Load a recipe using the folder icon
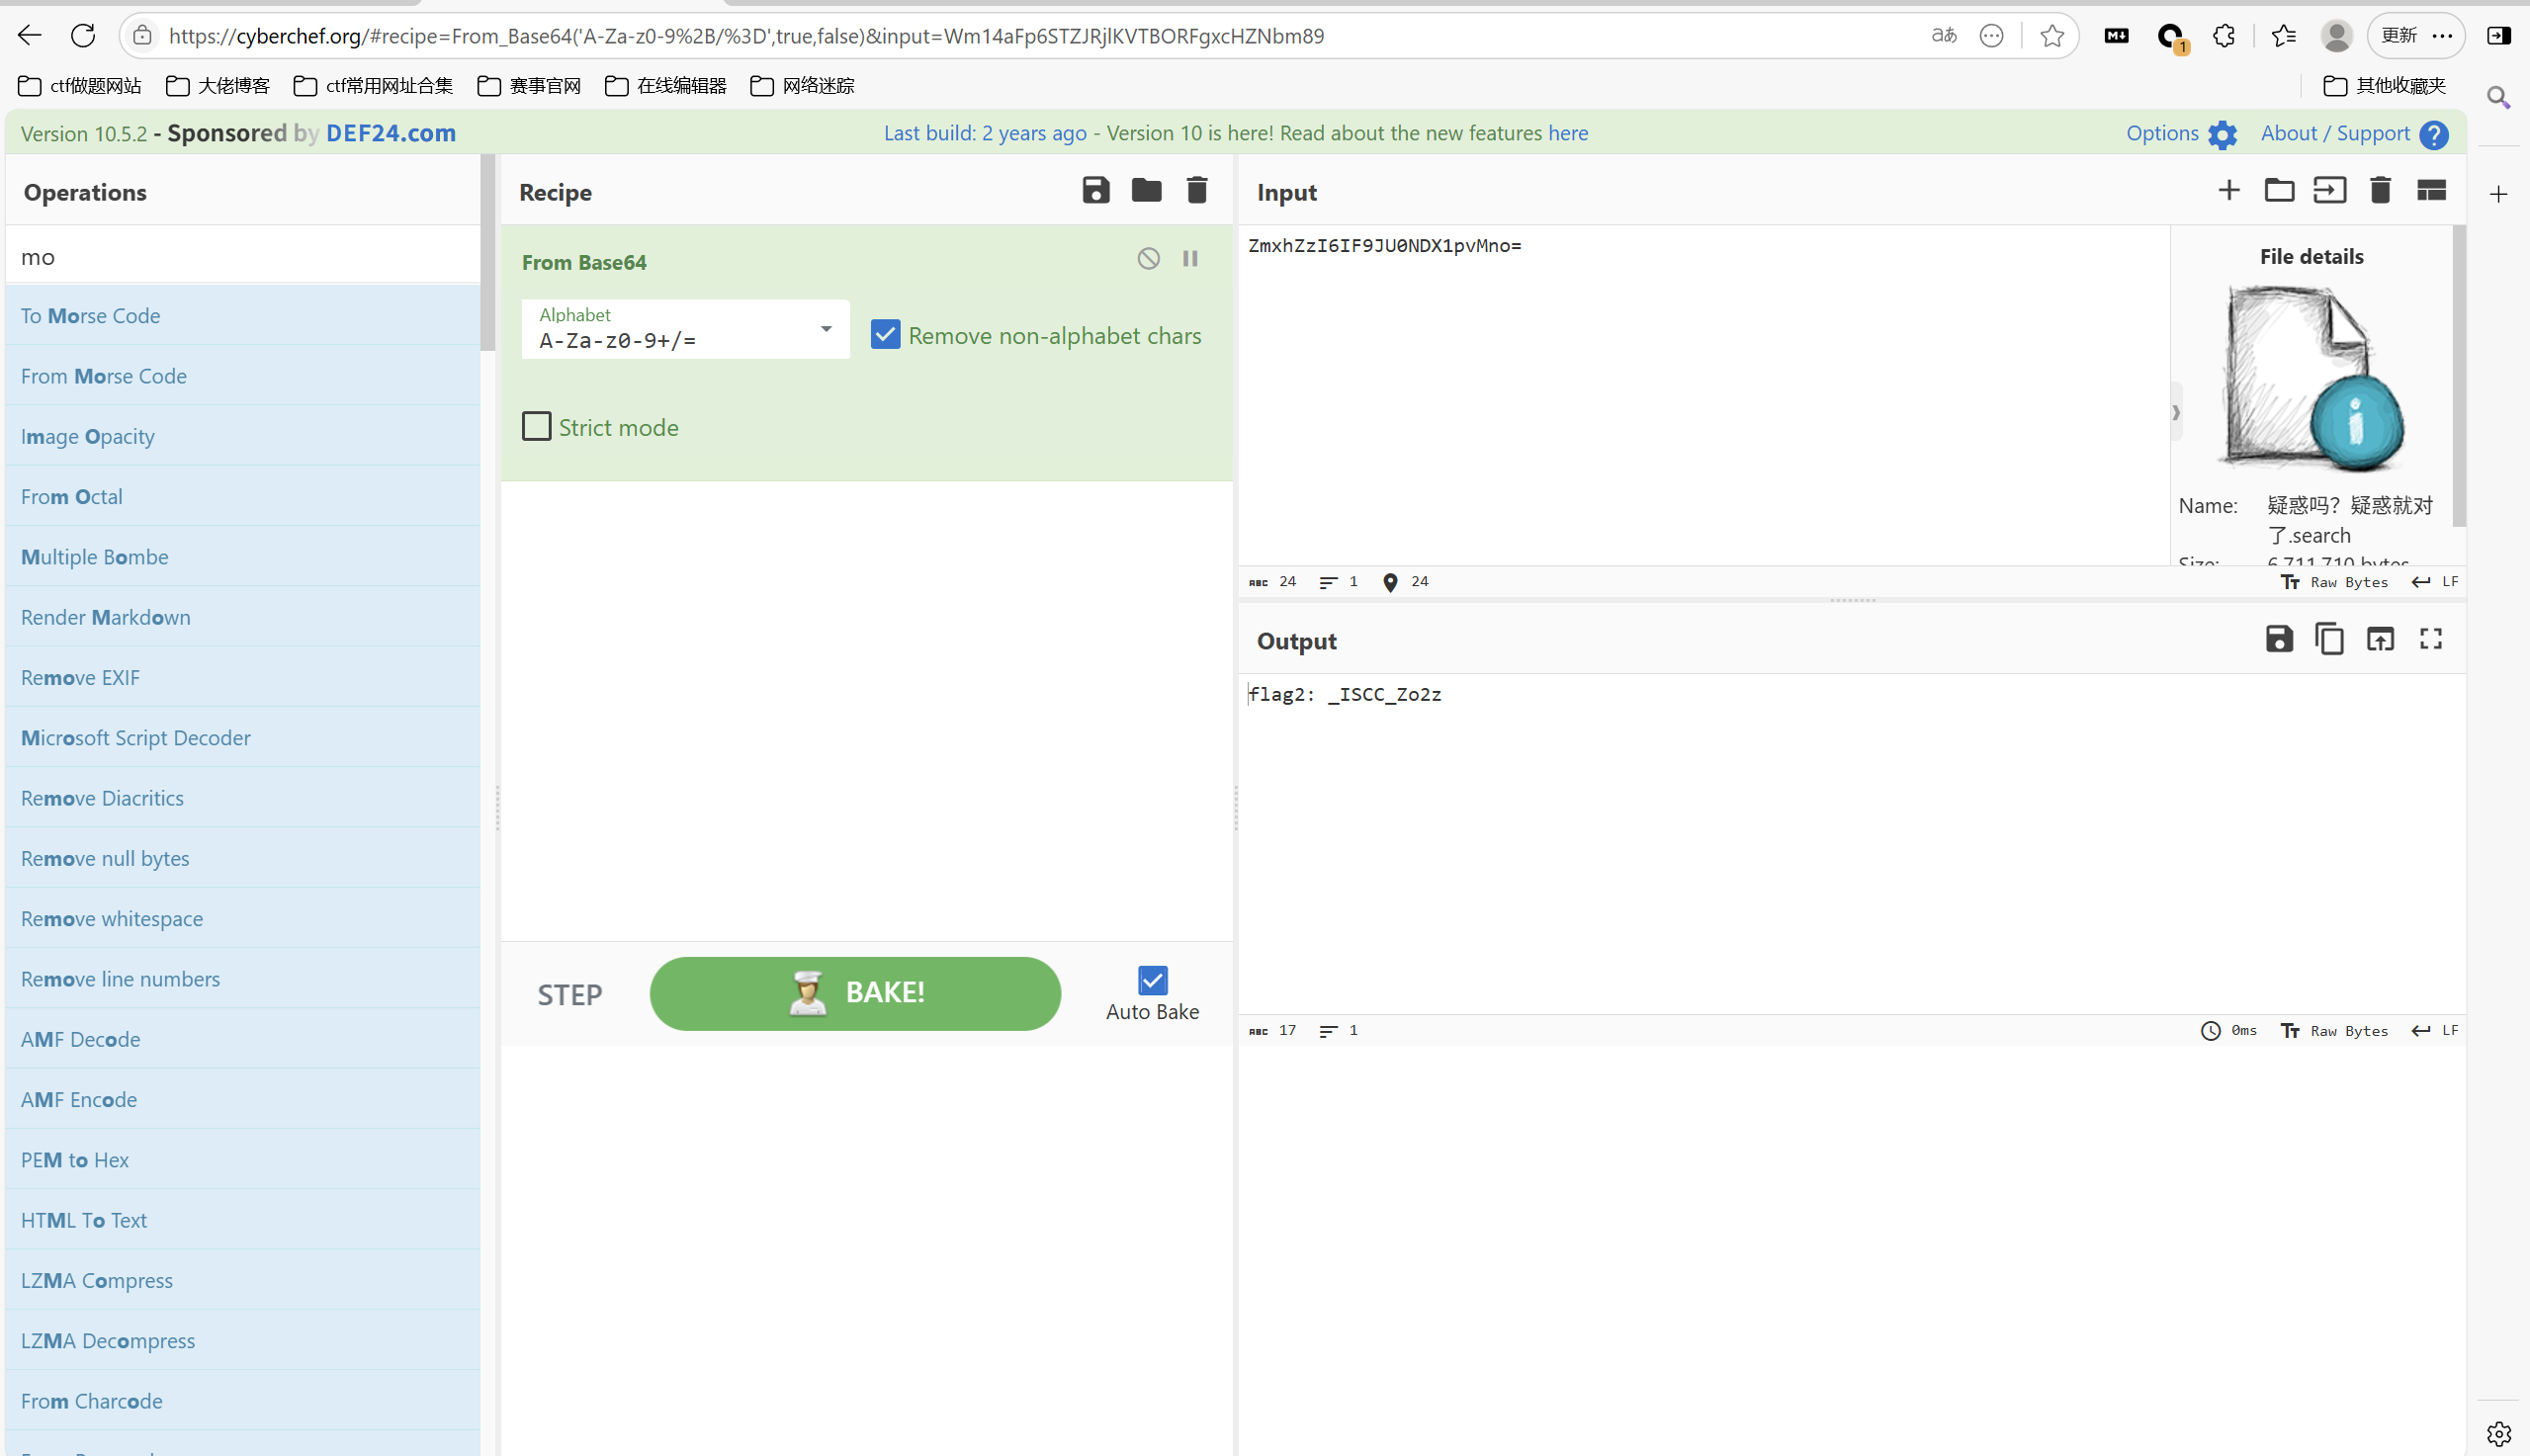 pos(1146,190)
